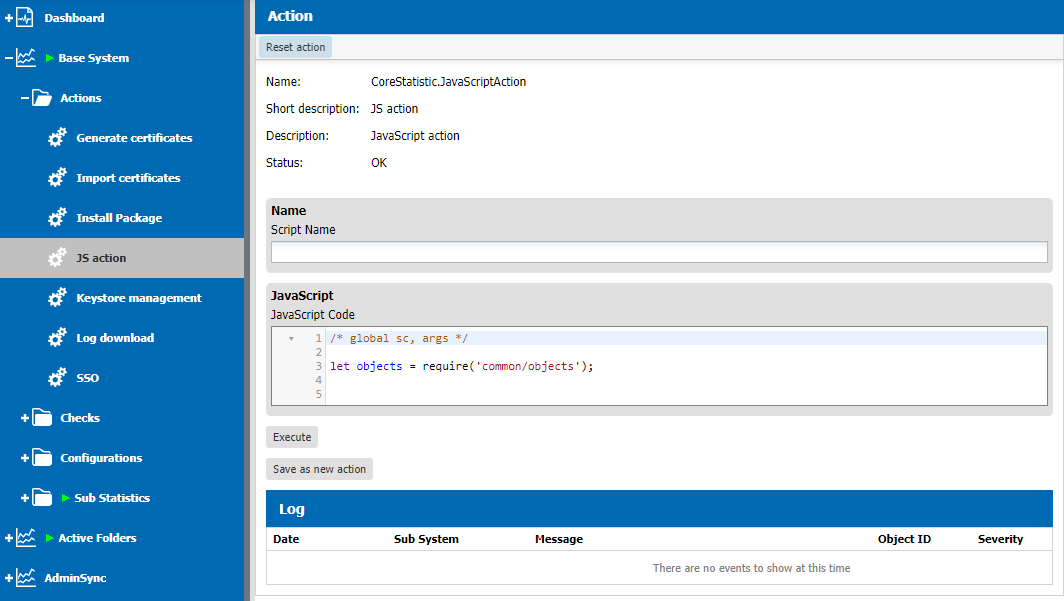1064x601 pixels.
Task: Click the Base System chart icon
Action: pyautogui.click(x=26, y=58)
